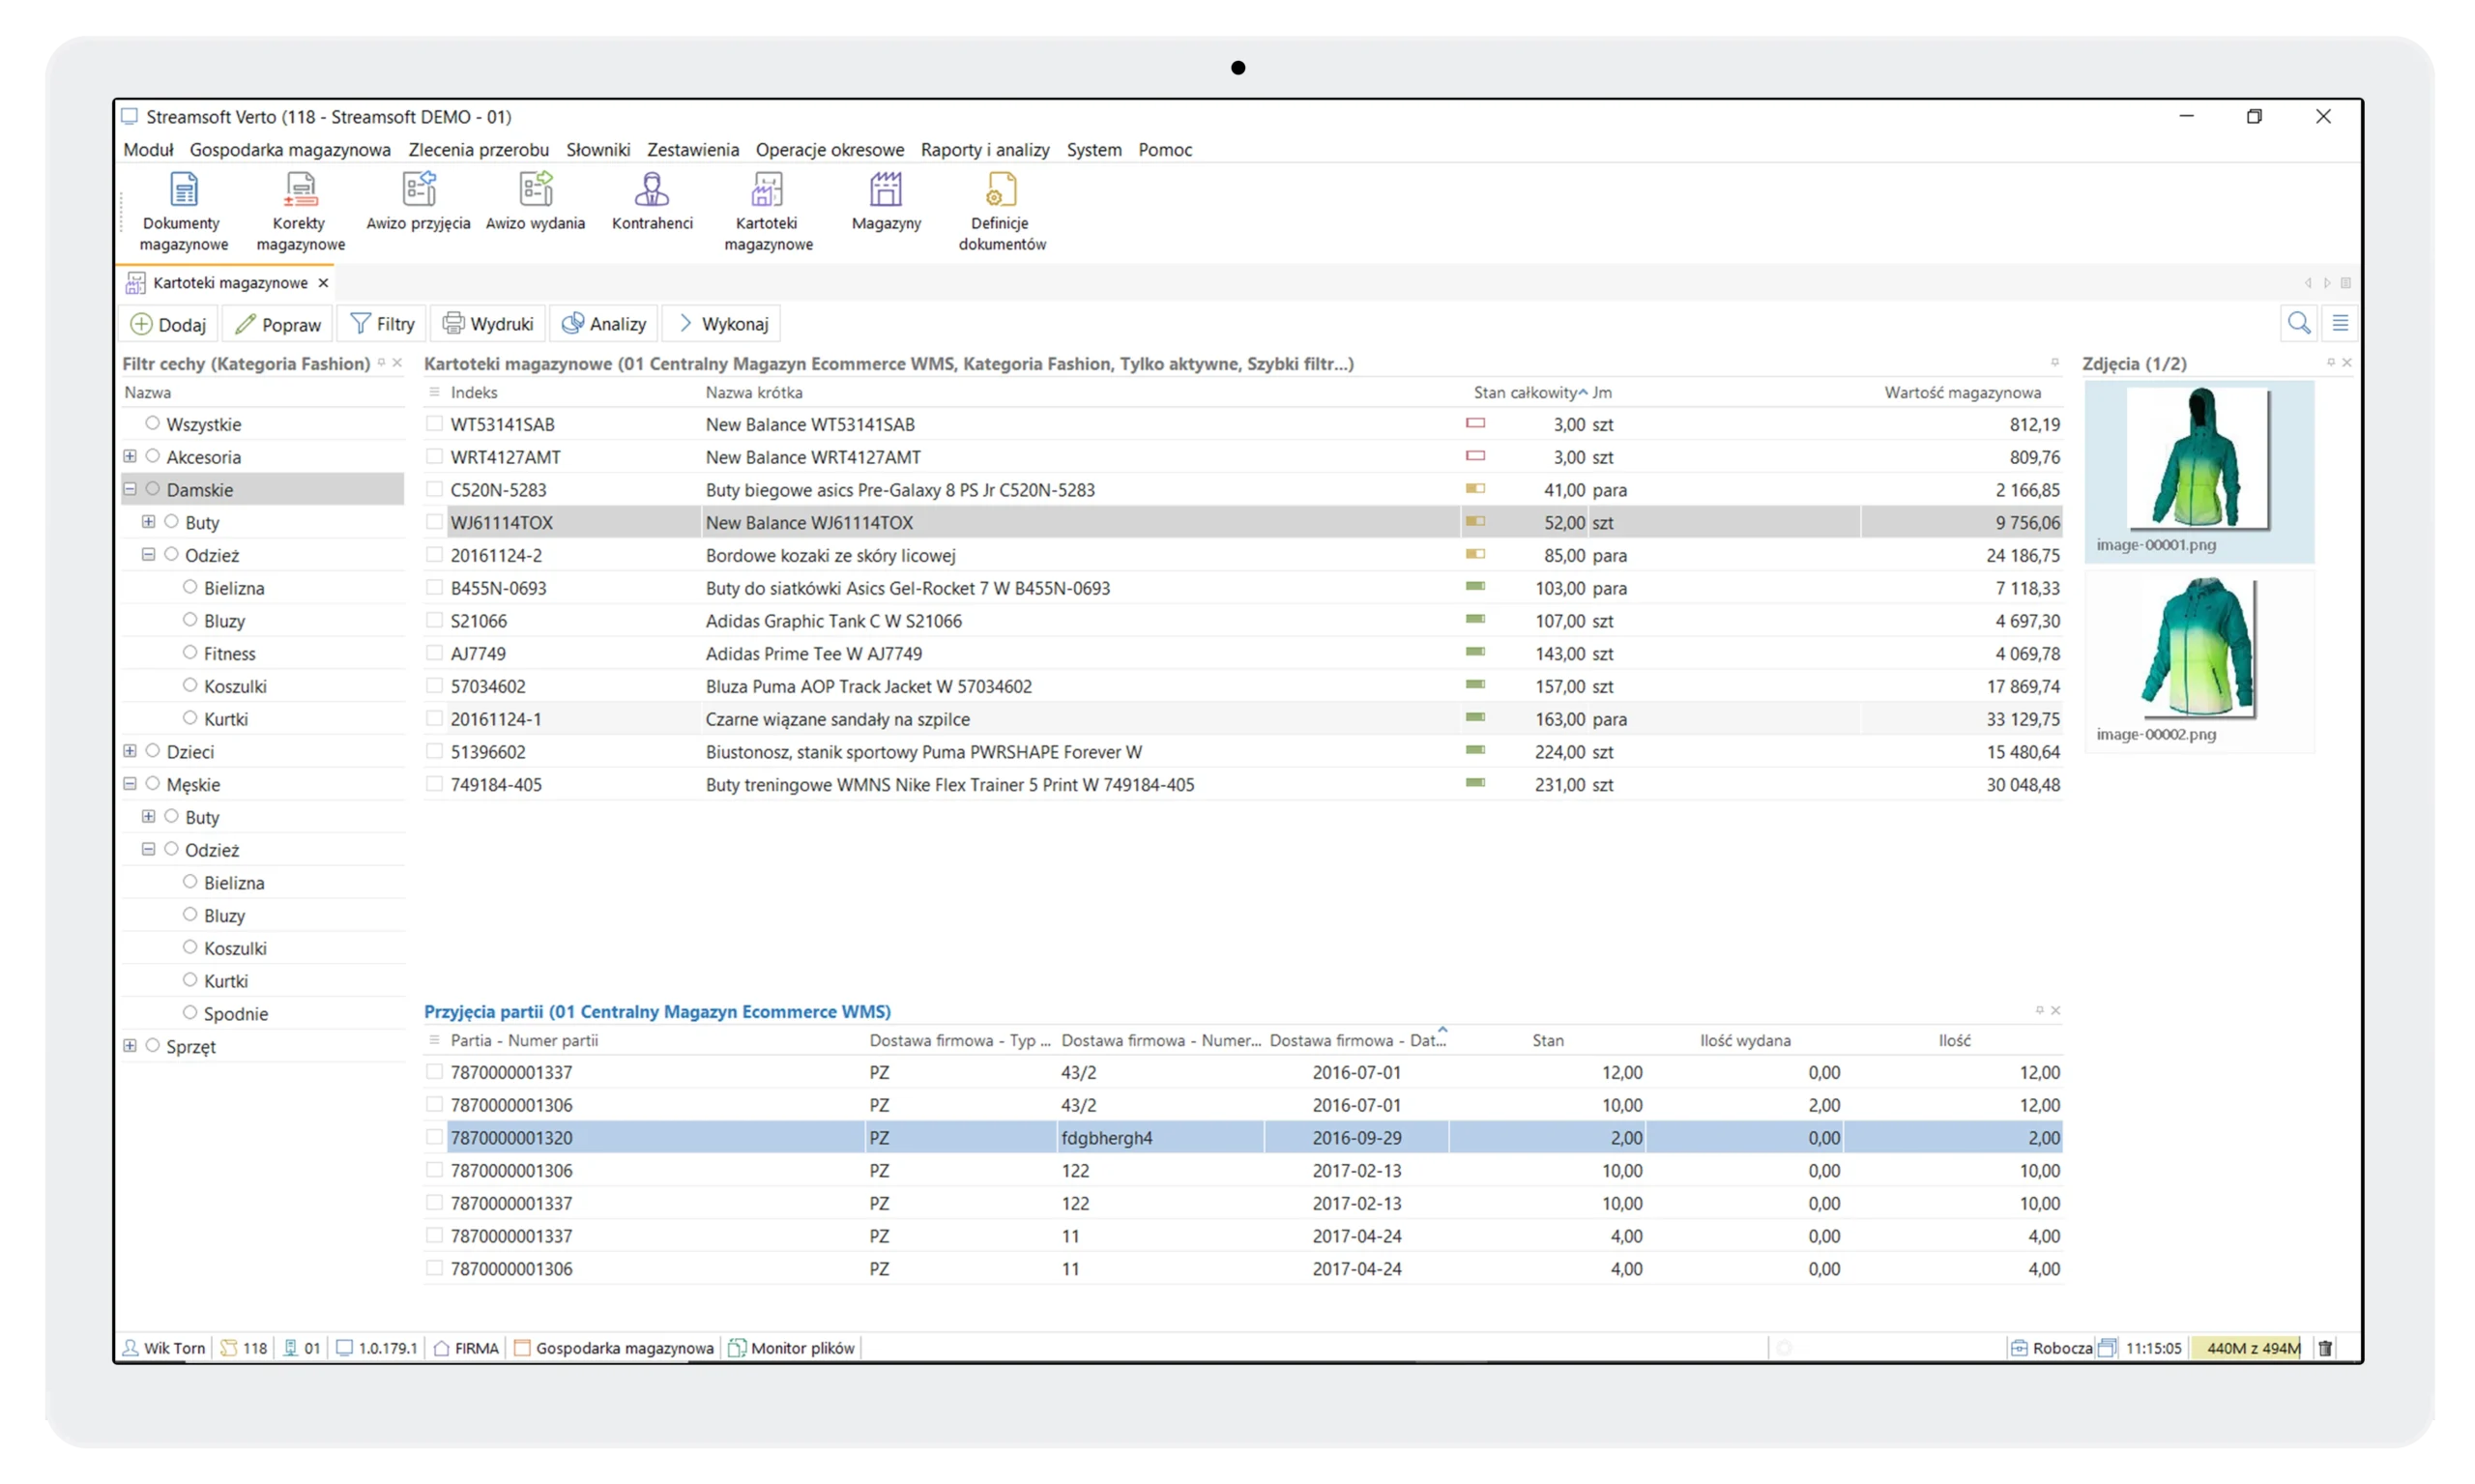Select the Bluzy radio under Damskie

pyautogui.click(x=190, y=620)
